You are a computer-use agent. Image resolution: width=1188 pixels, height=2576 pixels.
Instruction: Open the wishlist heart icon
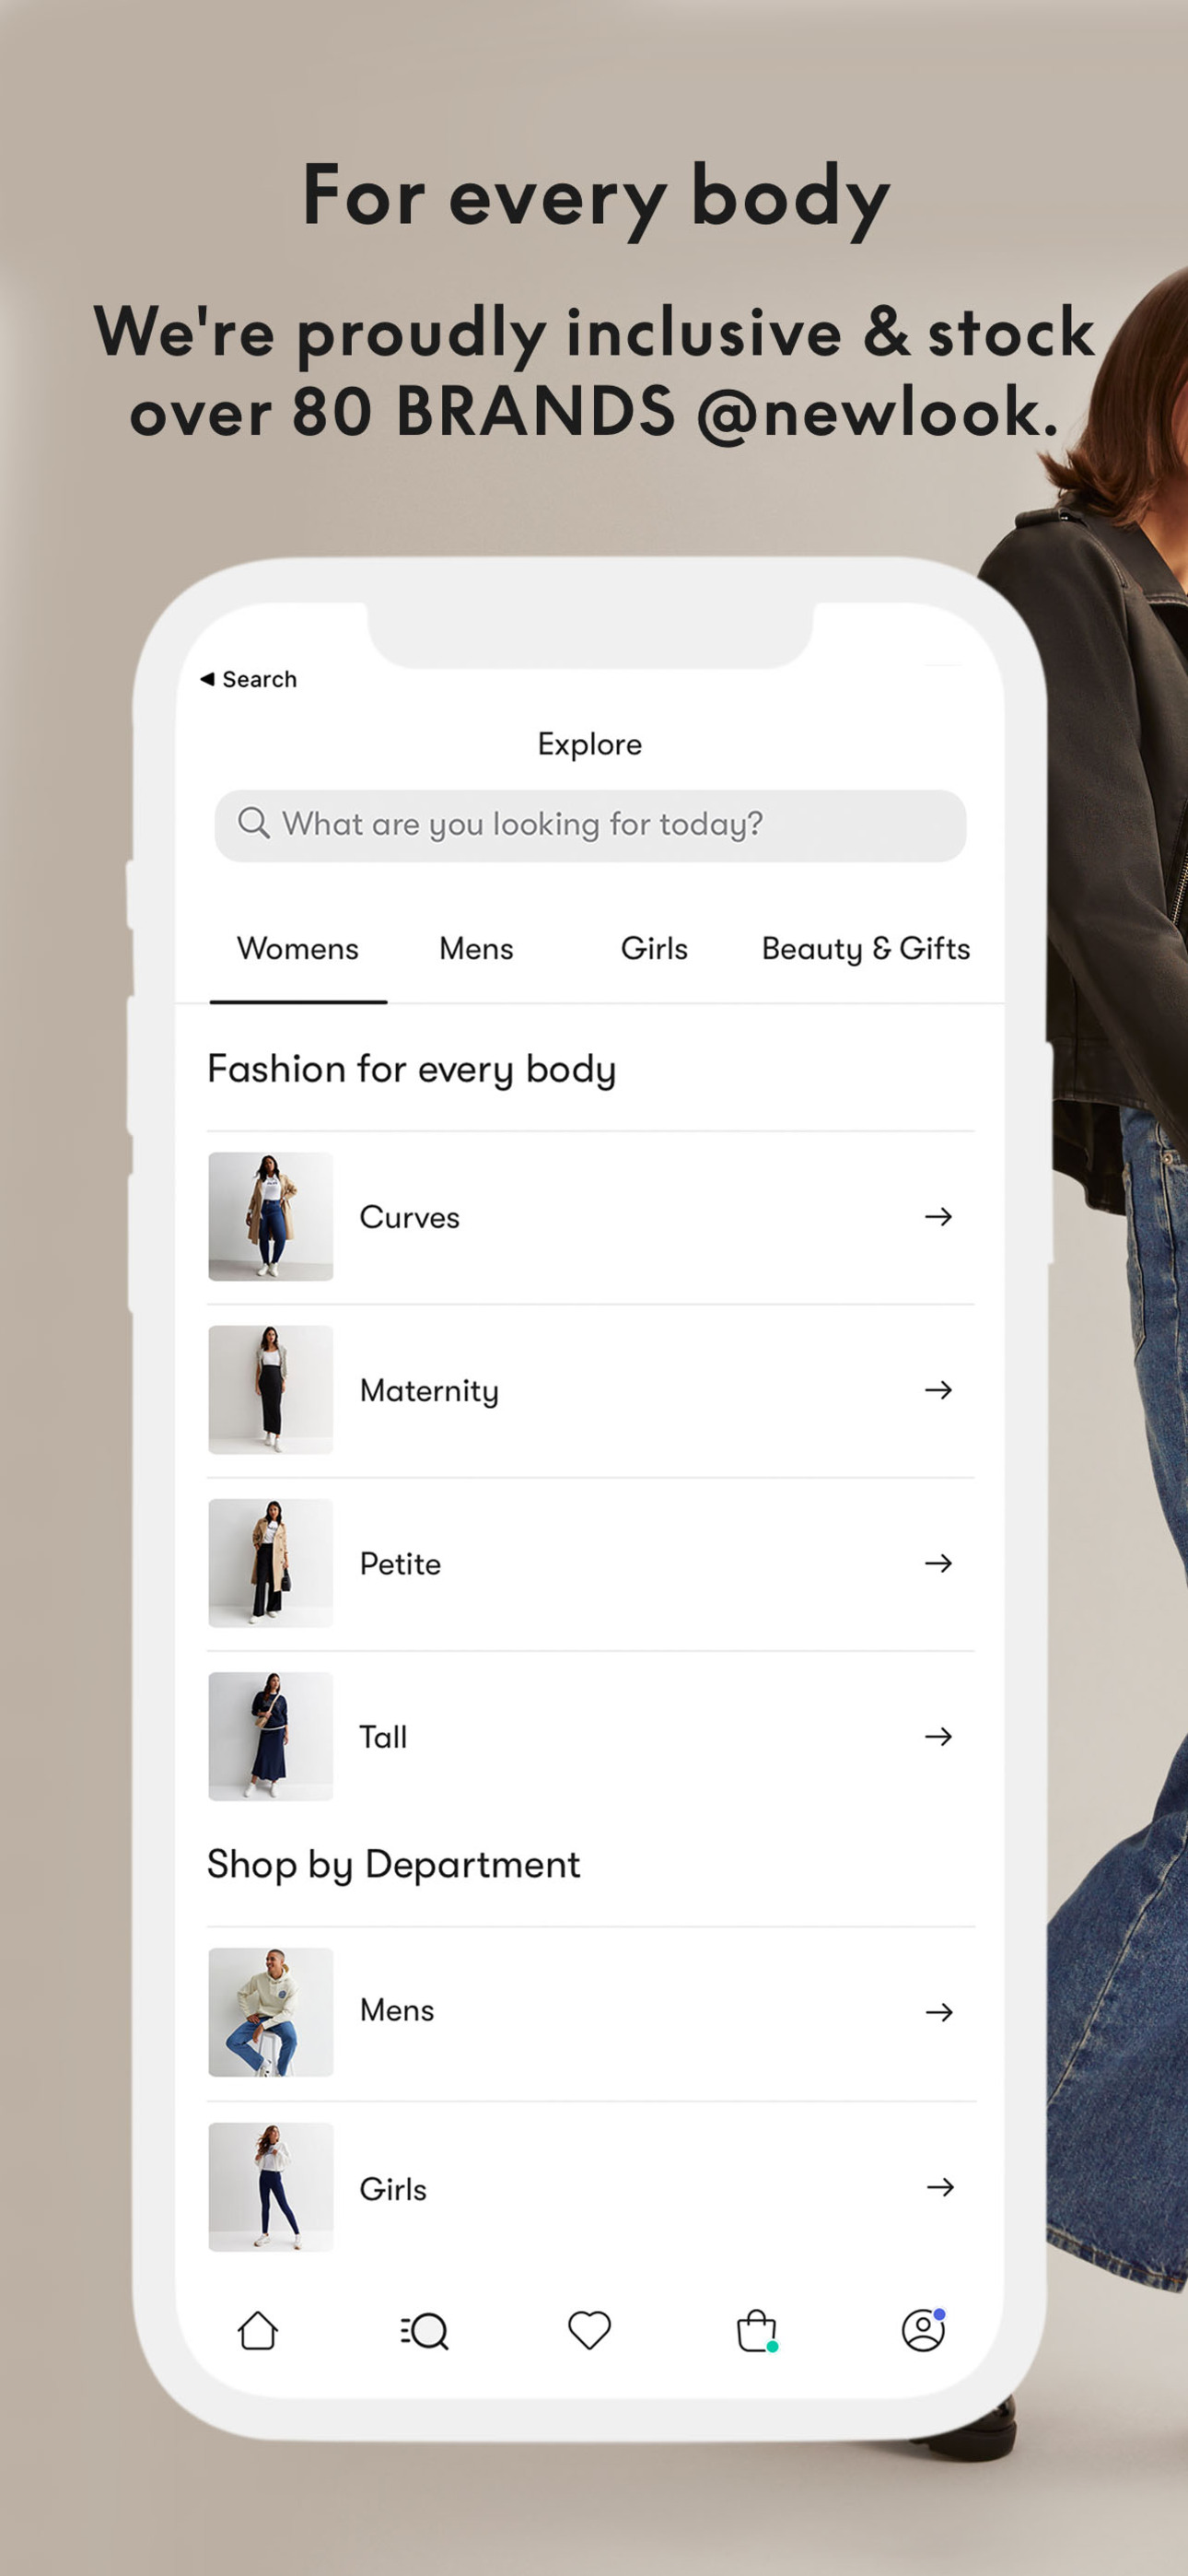(589, 2330)
